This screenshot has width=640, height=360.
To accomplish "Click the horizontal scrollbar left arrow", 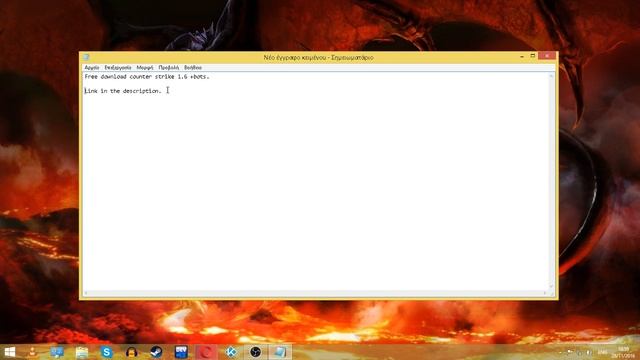I will 86,293.
